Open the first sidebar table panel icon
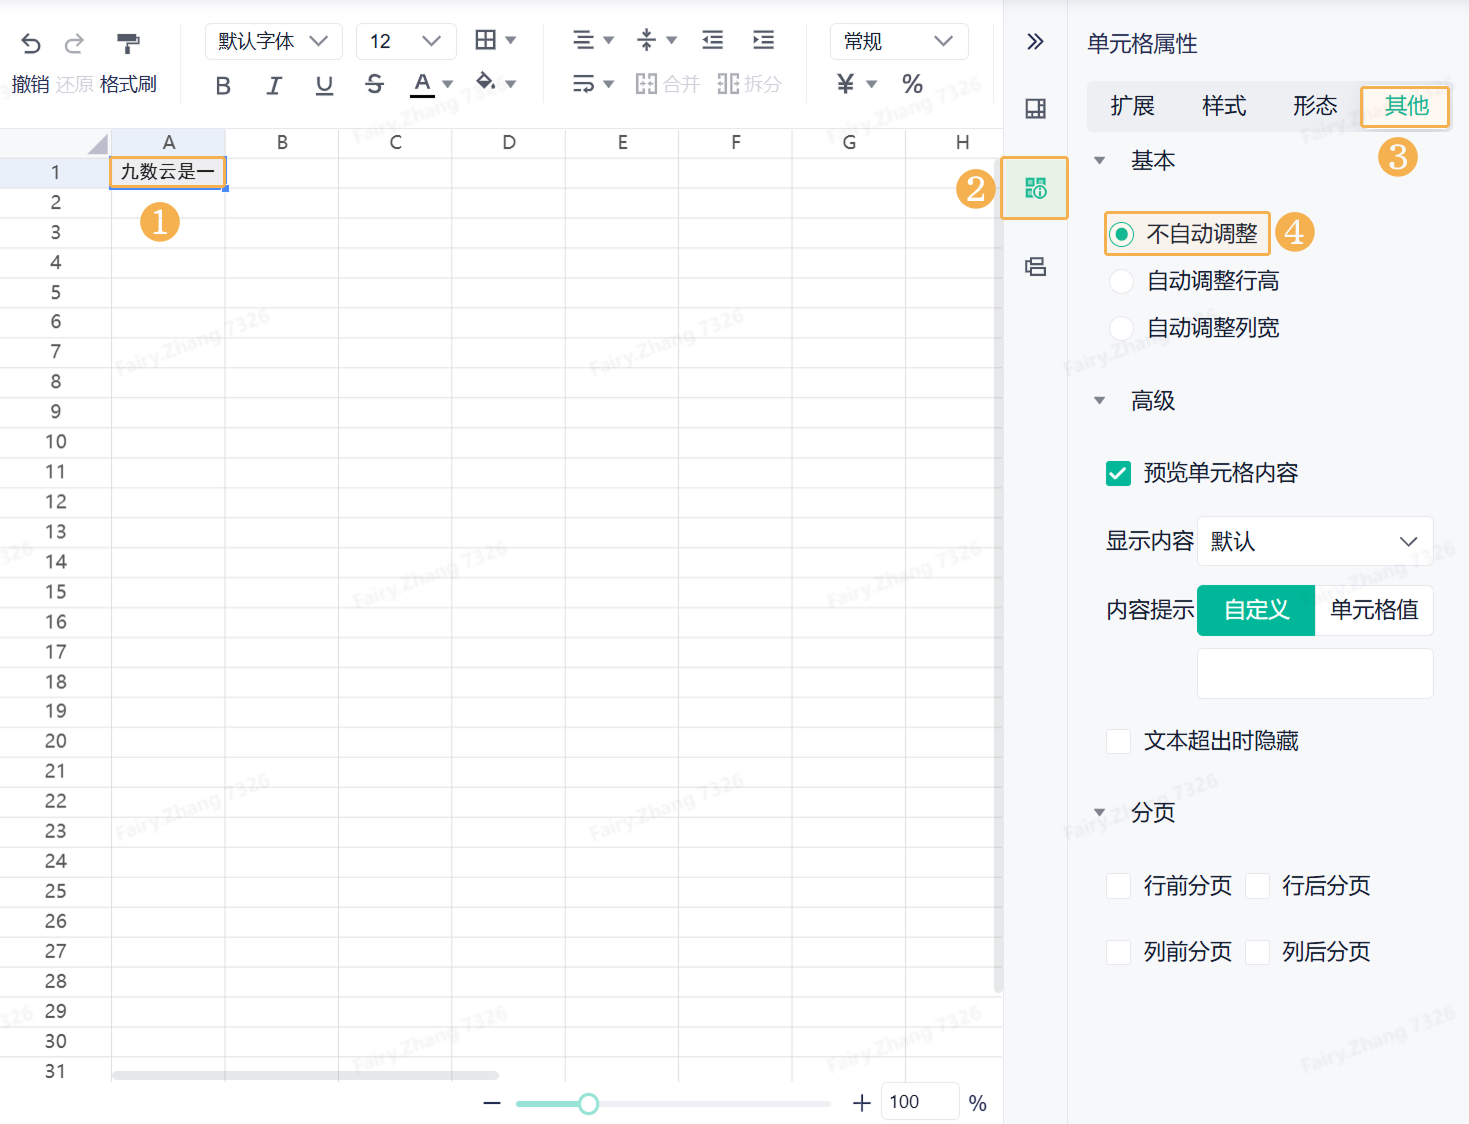The height and width of the screenshot is (1124, 1469). [x=1035, y=109]
